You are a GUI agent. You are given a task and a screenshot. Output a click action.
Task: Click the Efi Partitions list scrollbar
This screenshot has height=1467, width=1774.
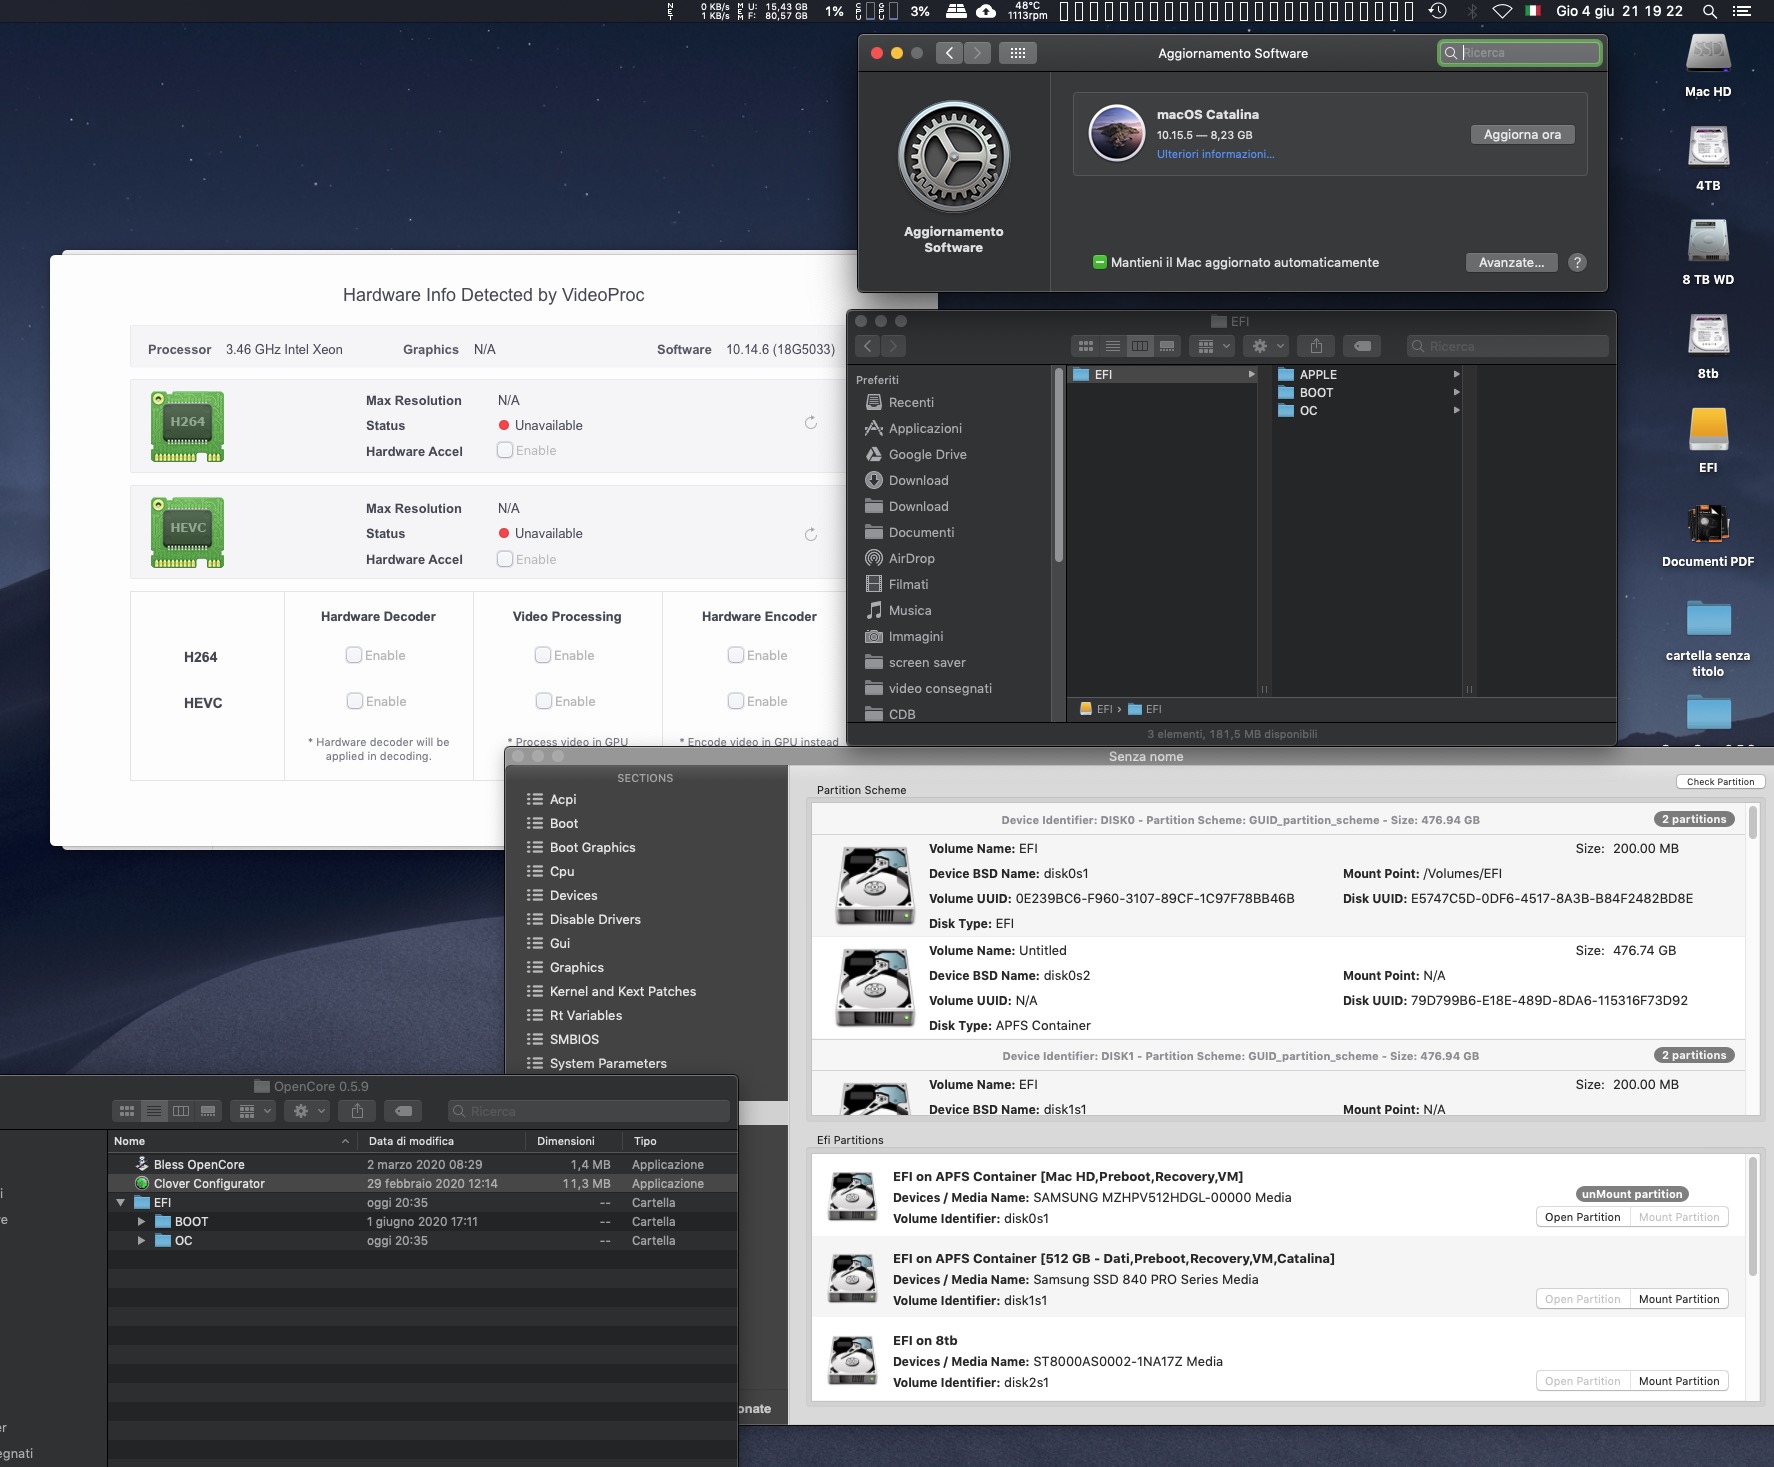[1753, 1215]
